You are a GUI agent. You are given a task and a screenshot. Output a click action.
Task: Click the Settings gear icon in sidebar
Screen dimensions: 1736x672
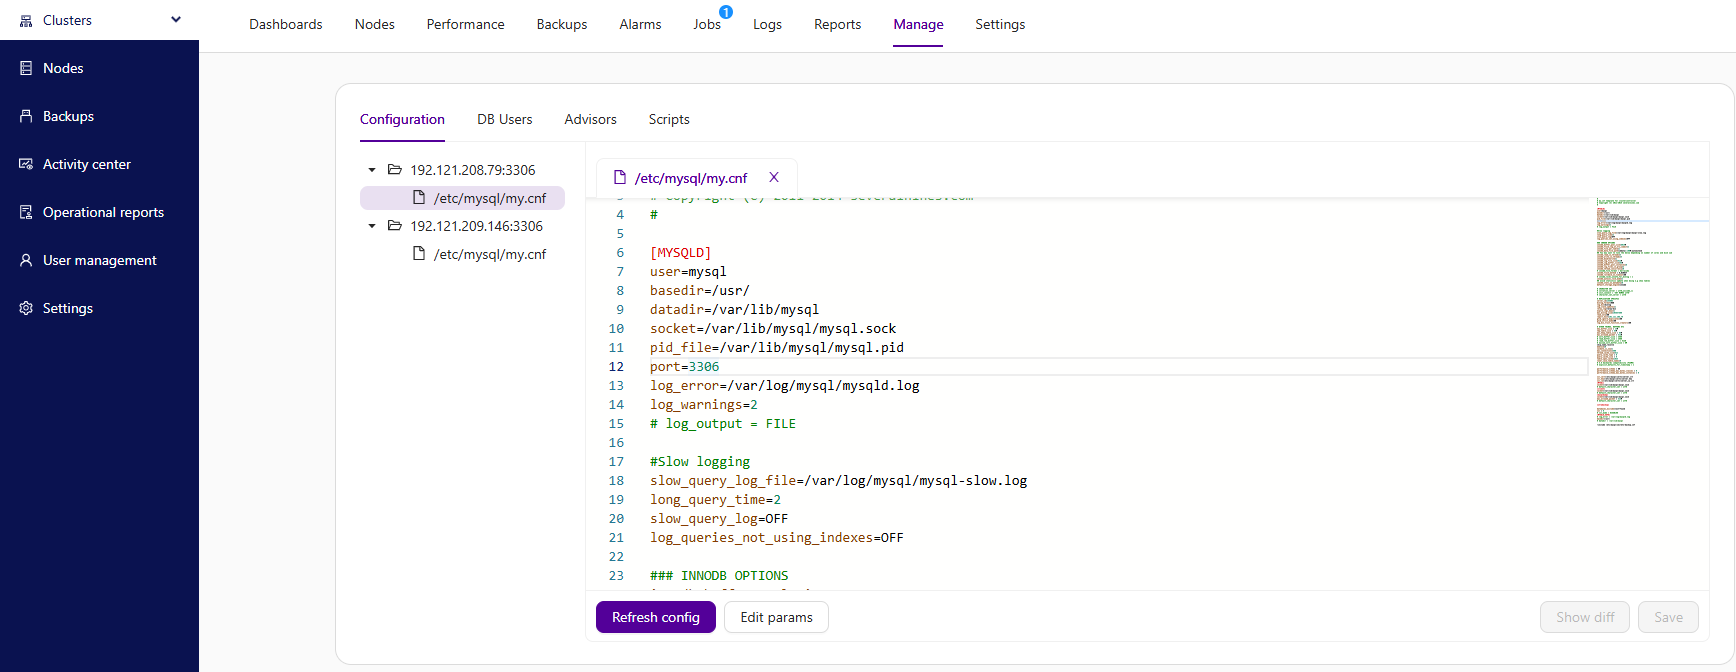coord(26,308)
